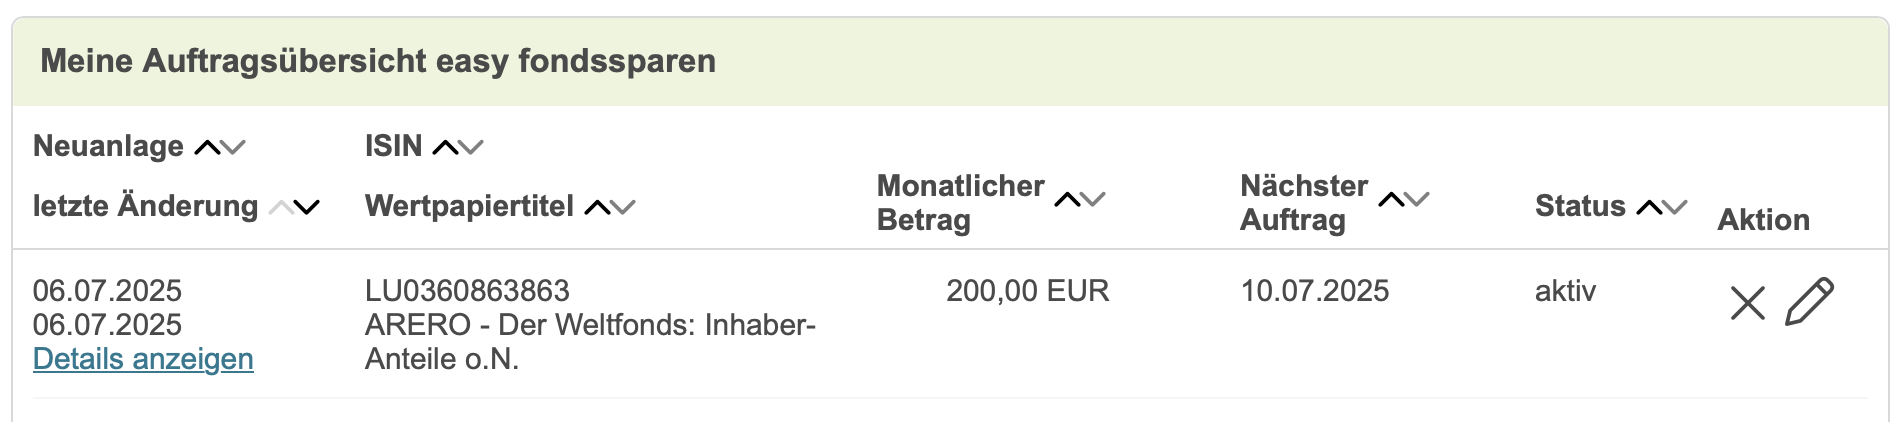Sort letzte Änderung ascending
The width and height of the screenshot is (1902, 422).
tap(281, 208)
